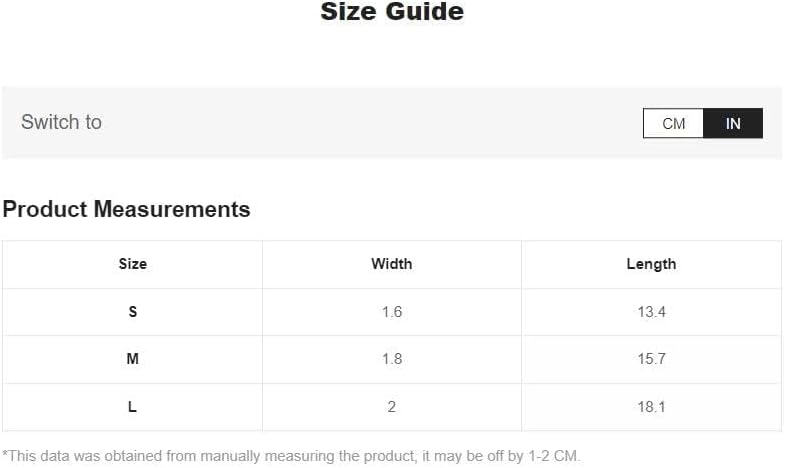Select the S size row label
Viewport: 786px width, 468px height.
coord(133,312)
